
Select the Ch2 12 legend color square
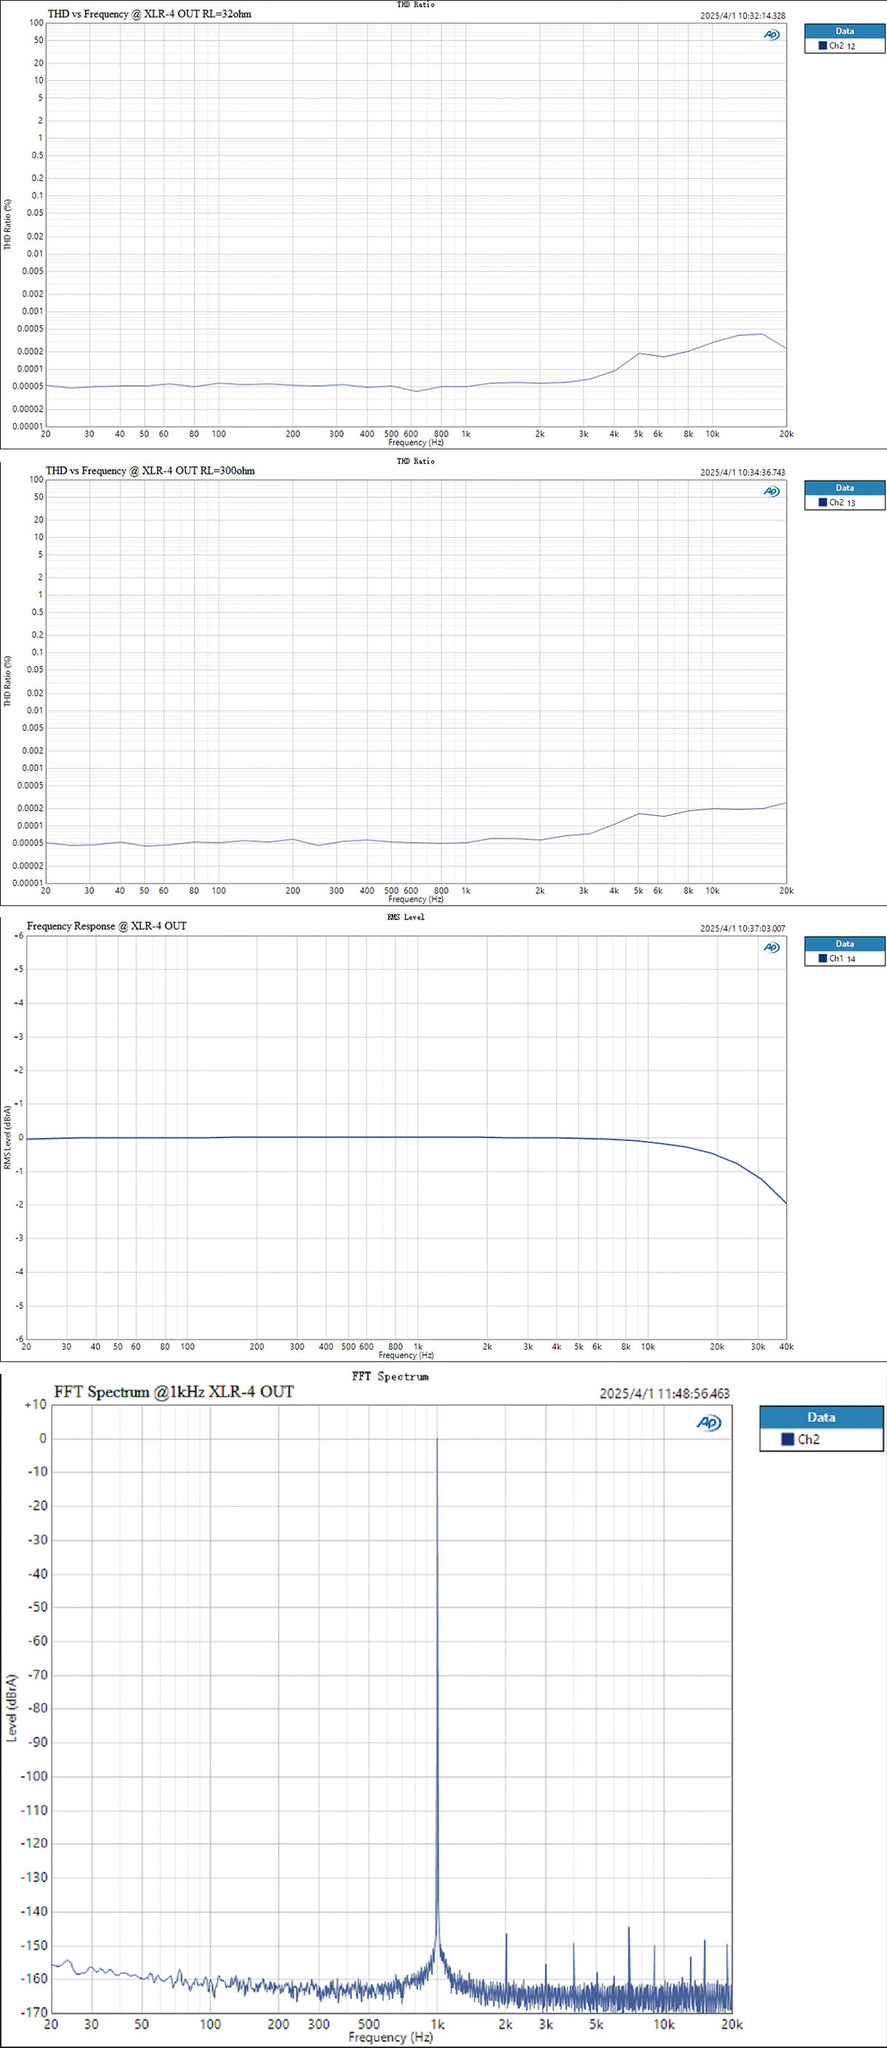pos(822,46)
